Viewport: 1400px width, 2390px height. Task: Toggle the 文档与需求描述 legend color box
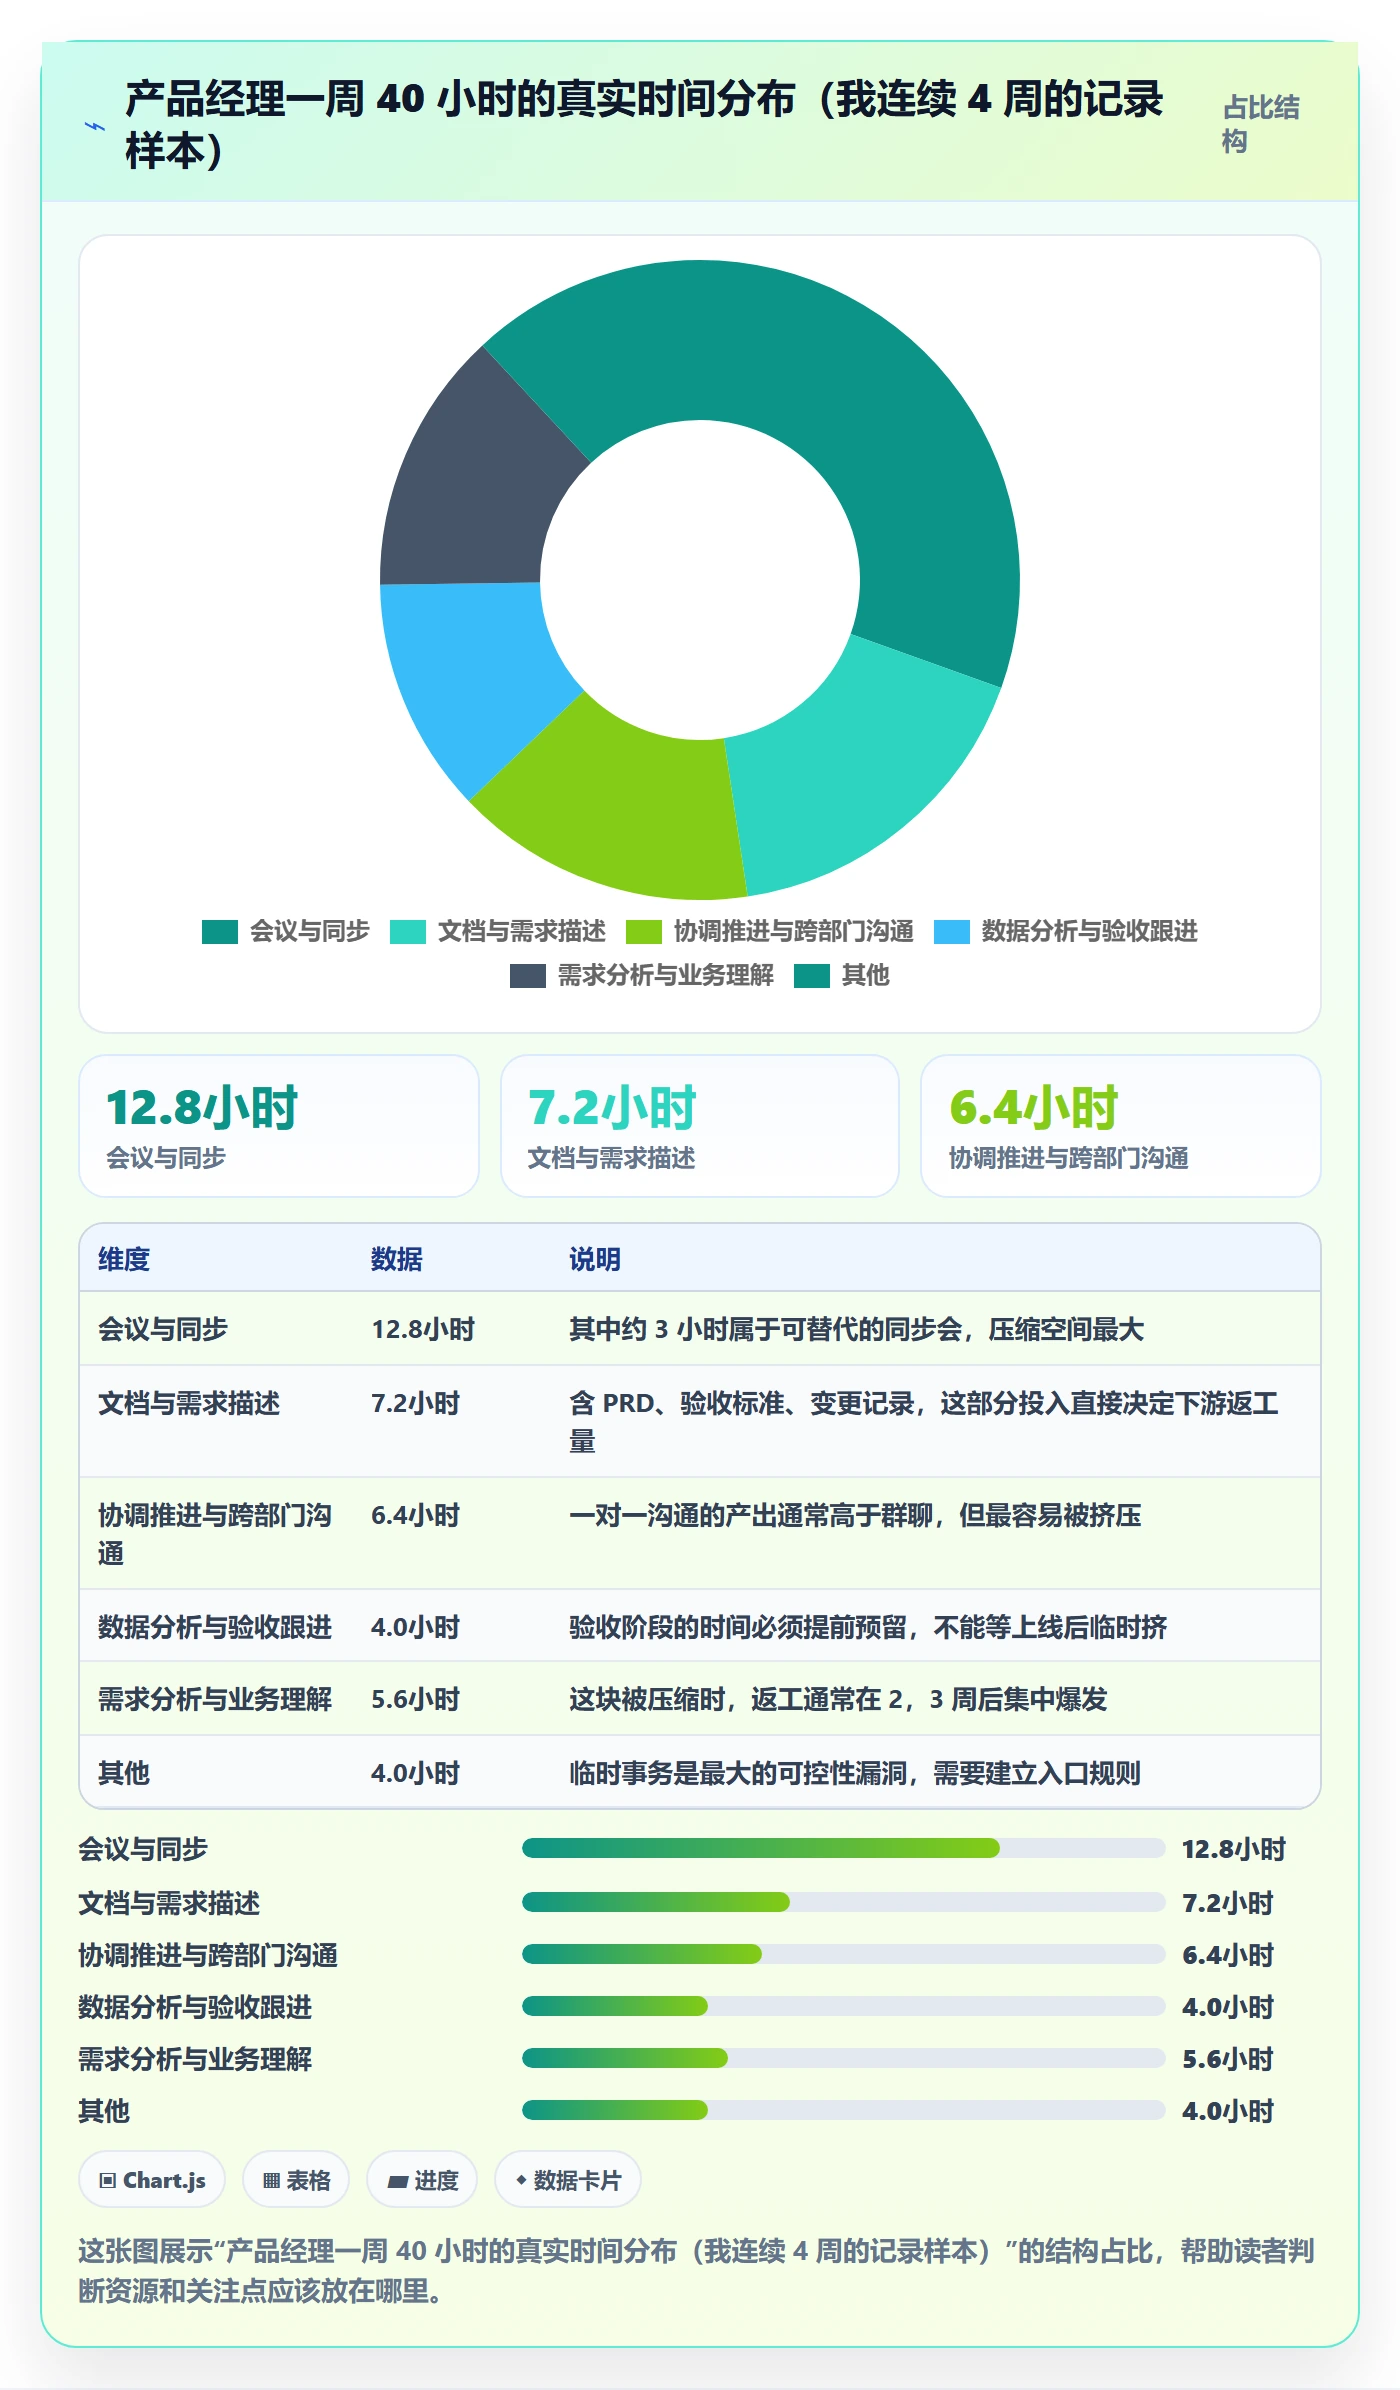point(408,932)
